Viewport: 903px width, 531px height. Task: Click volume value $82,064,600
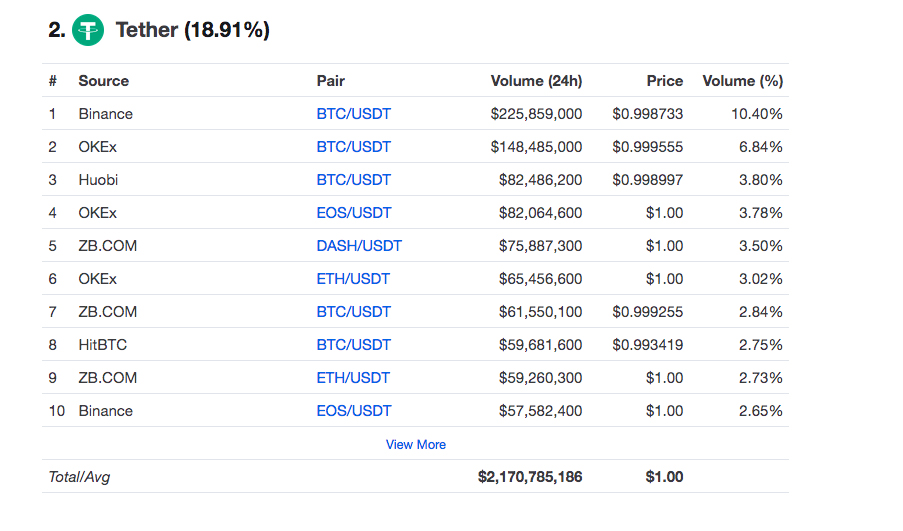[x=540, y=213]
